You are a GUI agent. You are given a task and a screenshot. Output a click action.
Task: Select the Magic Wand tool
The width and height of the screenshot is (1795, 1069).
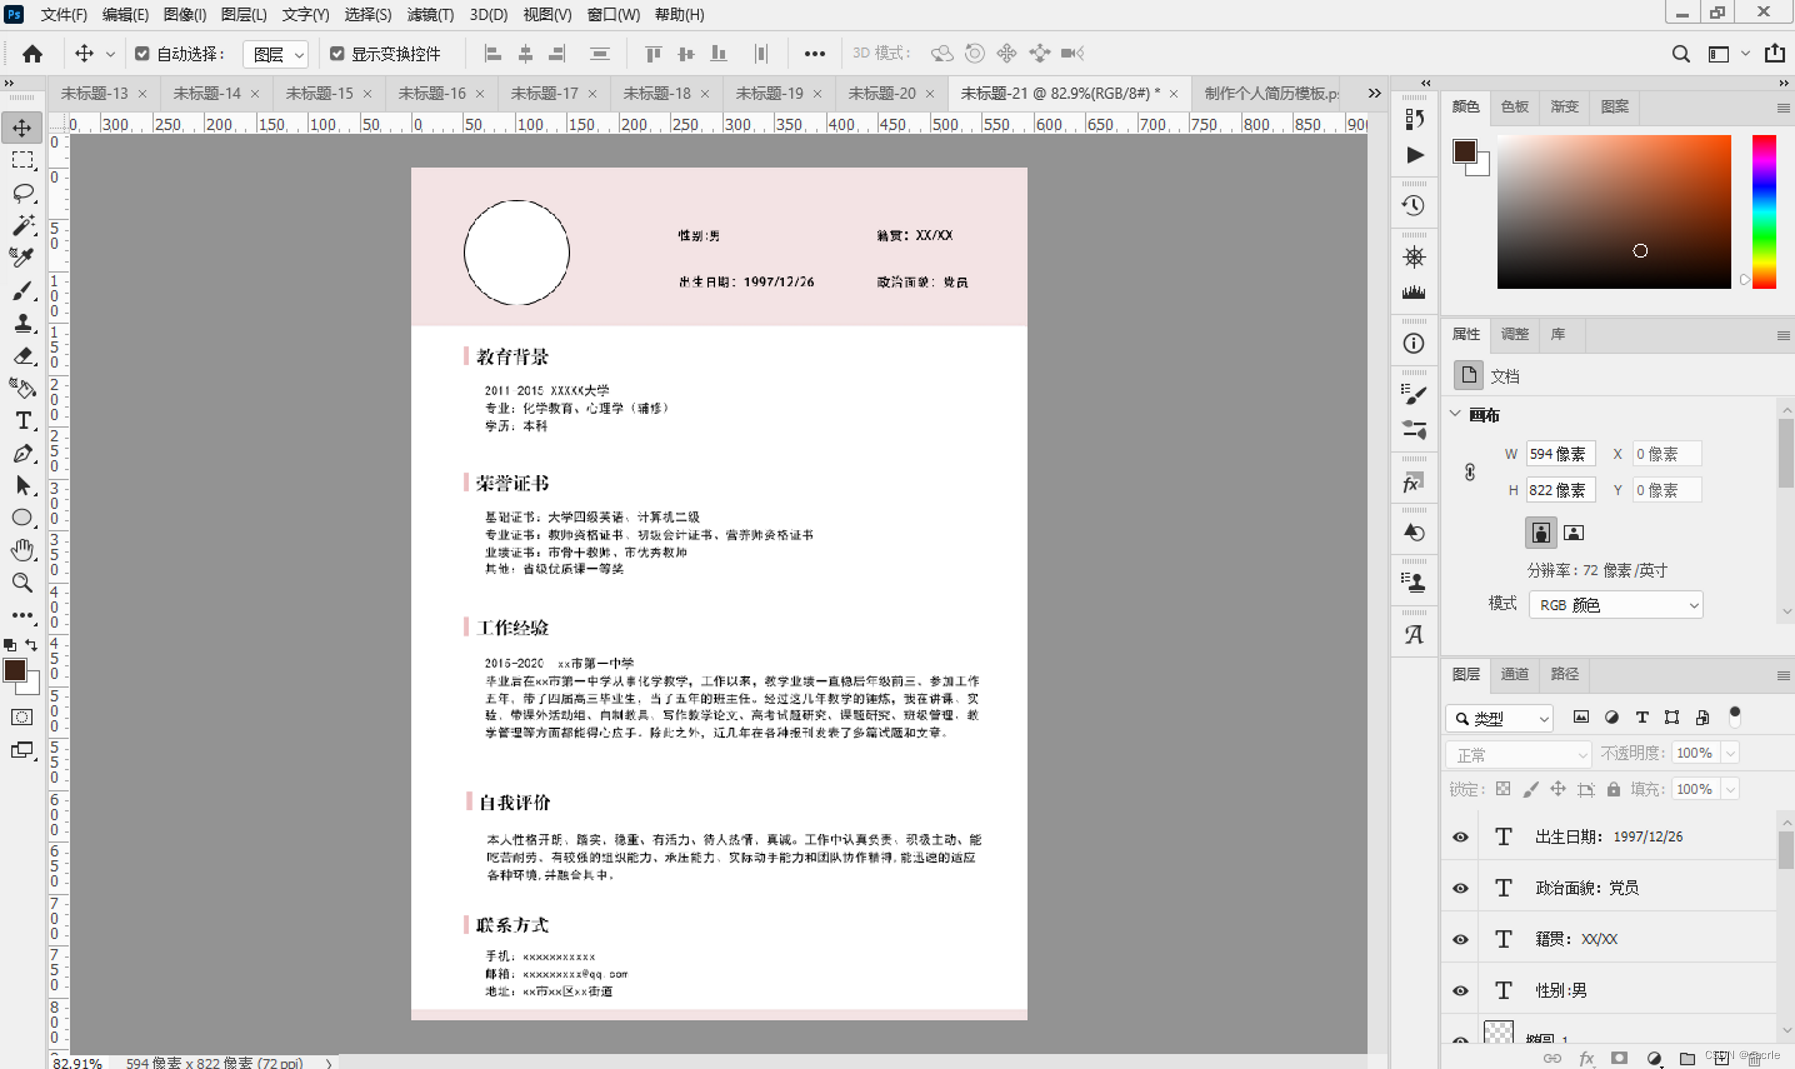point(22,225)
